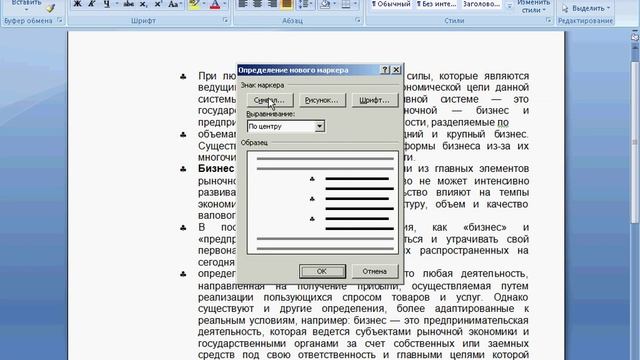This screenshot has width=640, height=360.
Task: Apply italic (К) formatting
Action: click(91, 4)
